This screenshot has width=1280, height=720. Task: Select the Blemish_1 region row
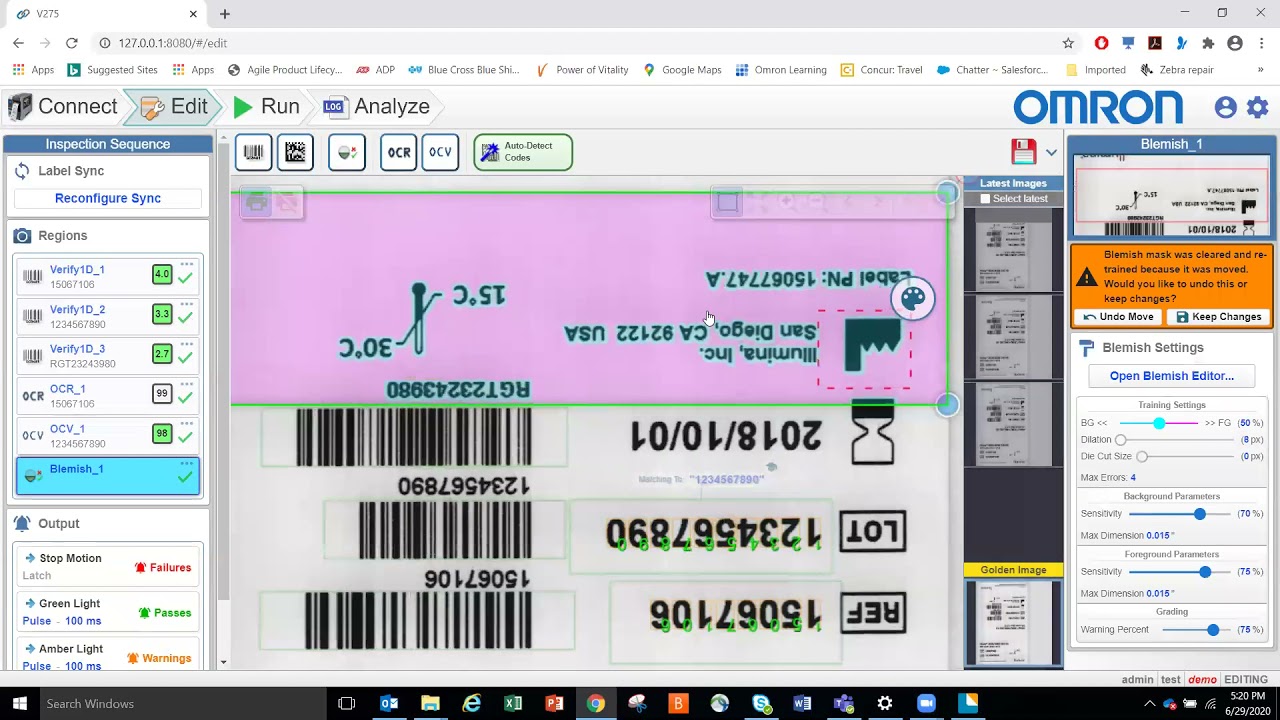click(x=108, y=476)
